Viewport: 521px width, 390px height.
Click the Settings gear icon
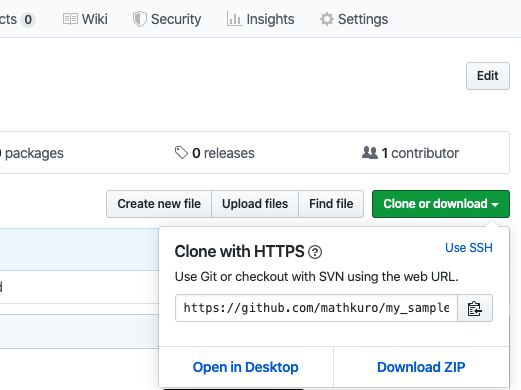(x=327, y=19)
